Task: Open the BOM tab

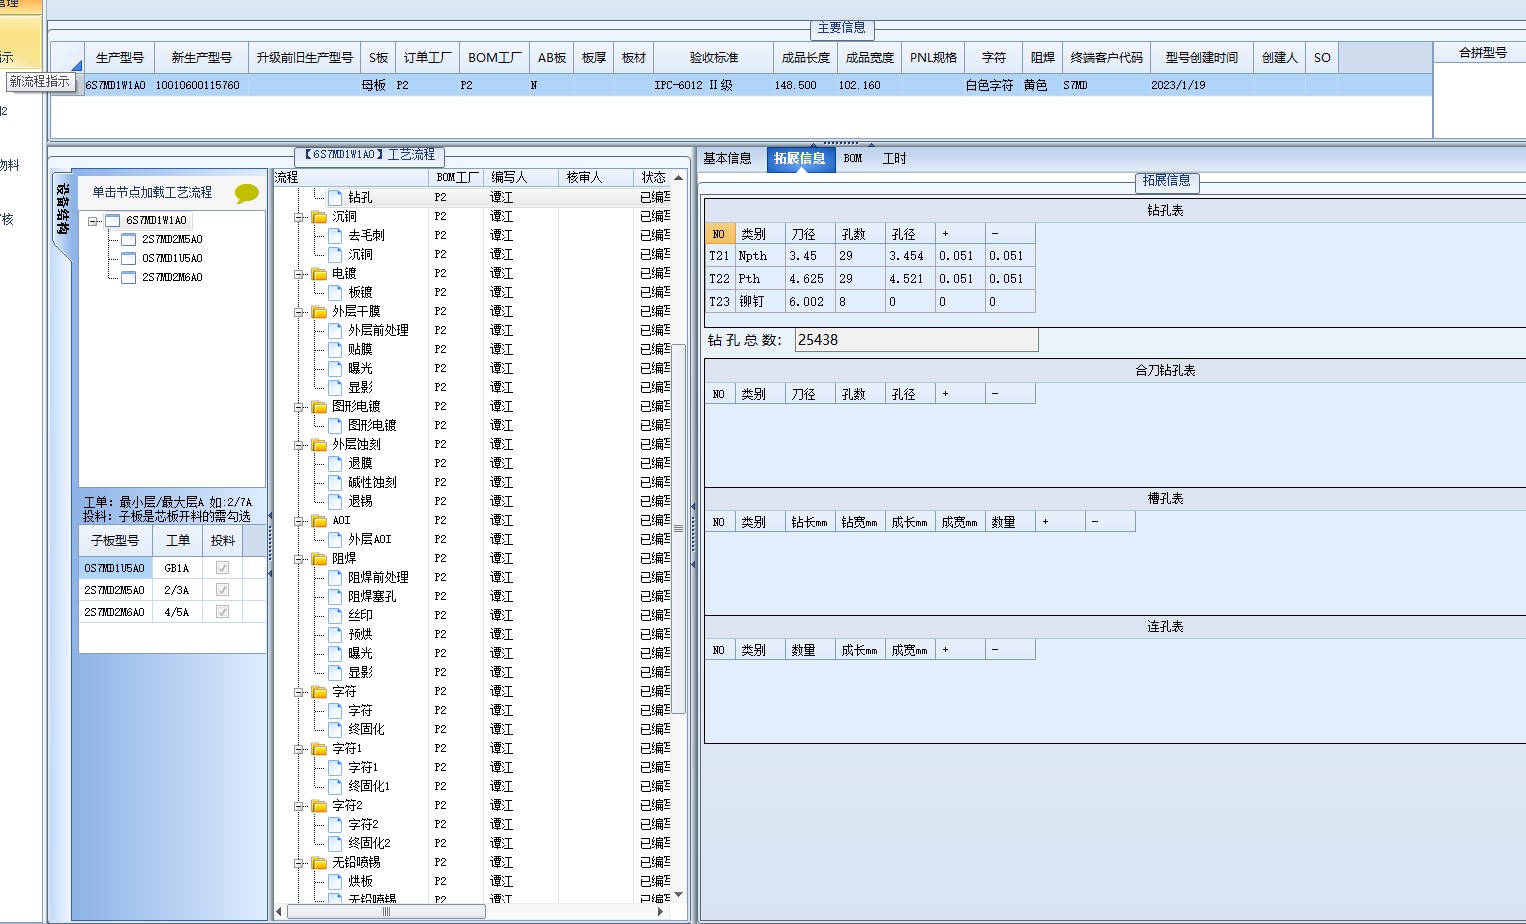Action: (x=853, y=159)
